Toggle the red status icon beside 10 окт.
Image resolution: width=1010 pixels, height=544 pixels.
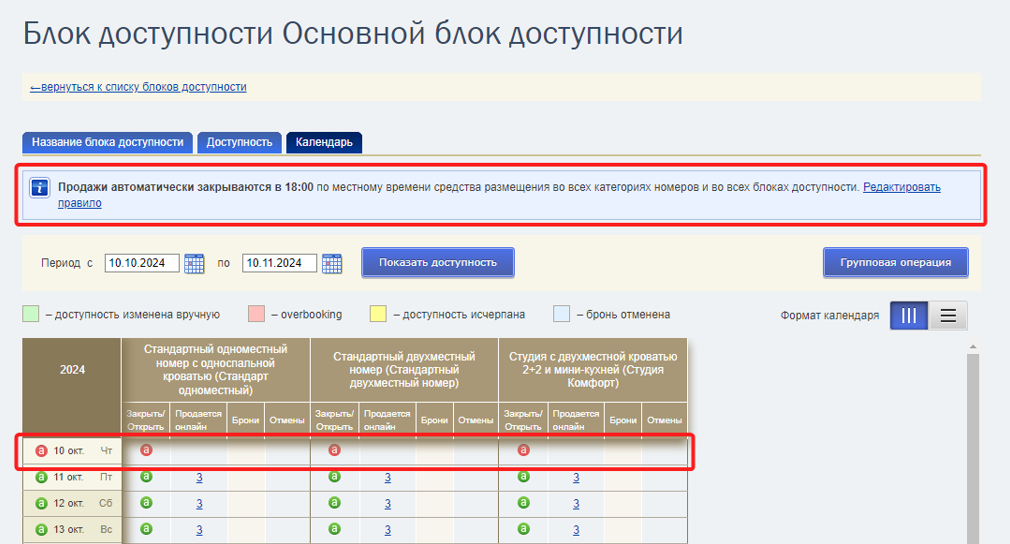click(x=41, y=451)
